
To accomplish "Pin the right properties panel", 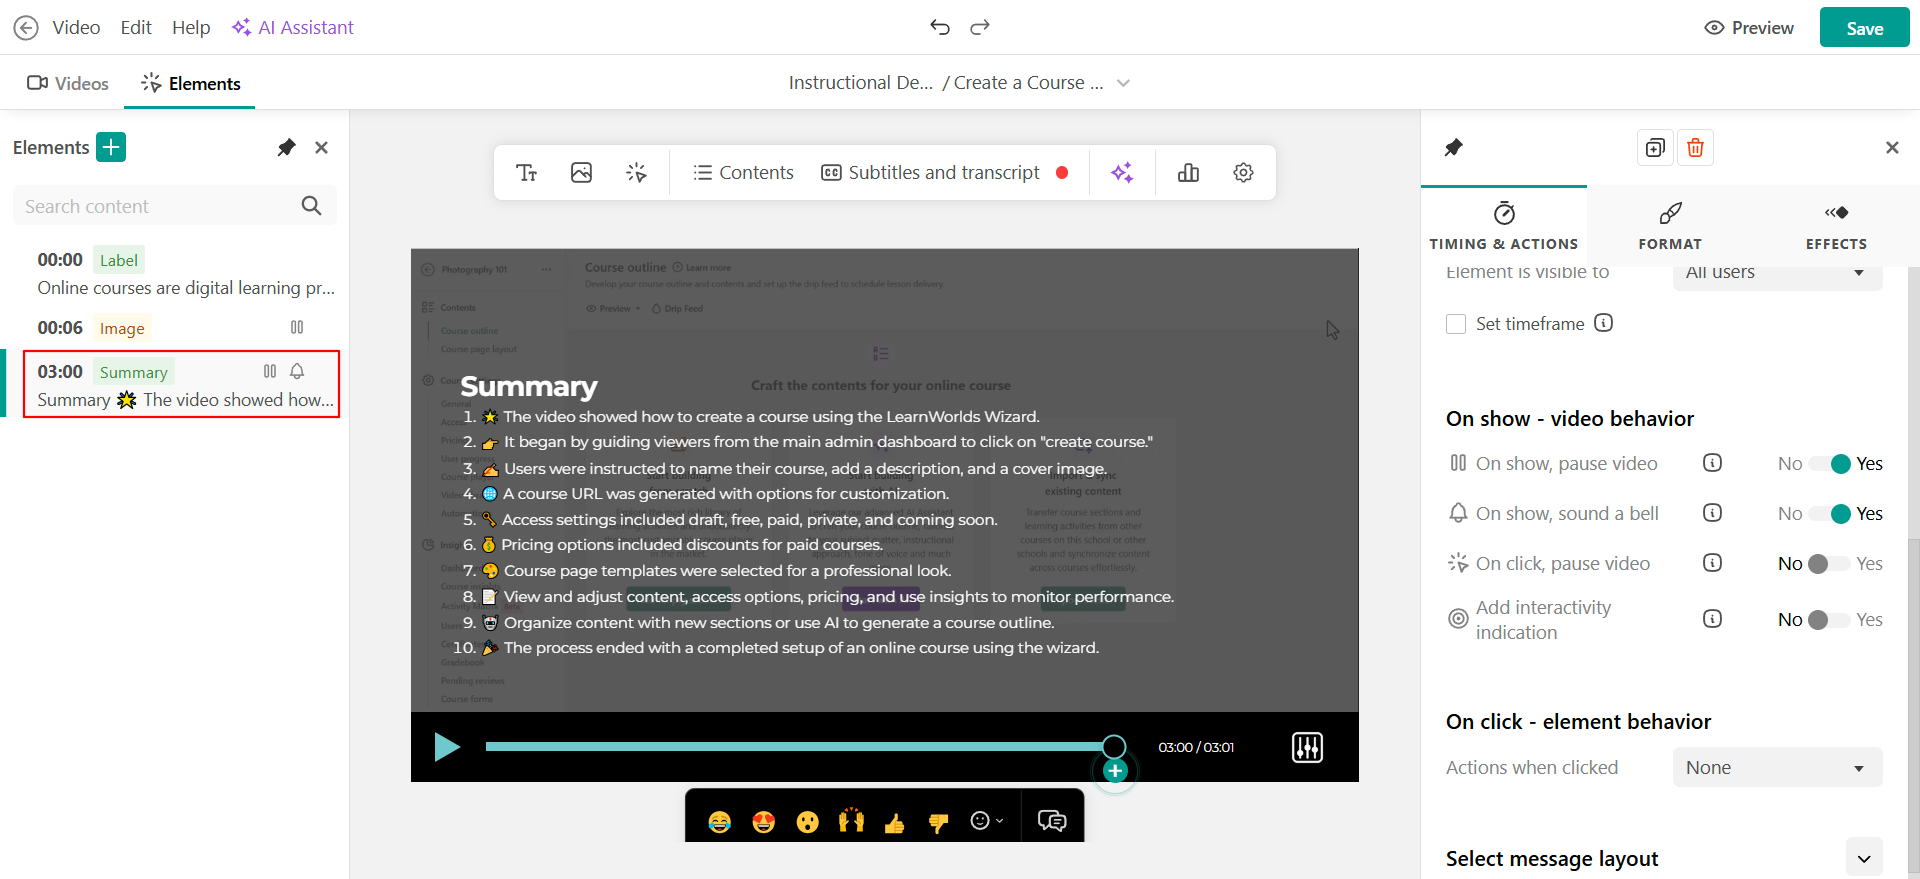I will [1454, 148].
